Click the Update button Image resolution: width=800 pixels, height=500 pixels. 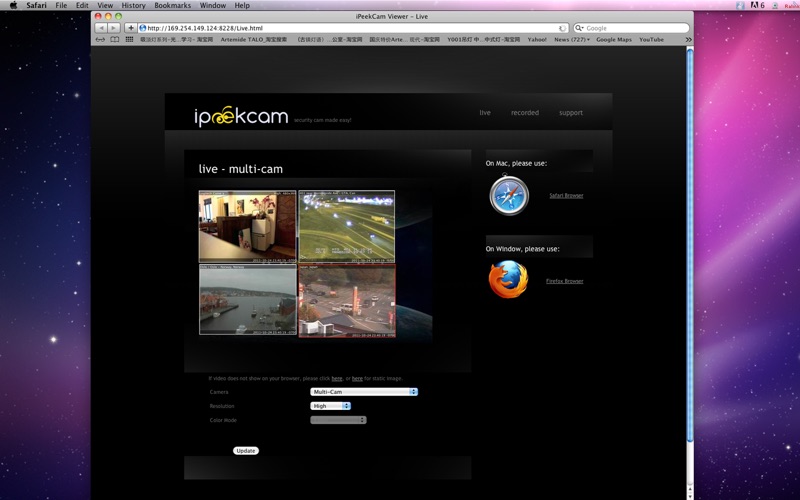coord(246,451)
